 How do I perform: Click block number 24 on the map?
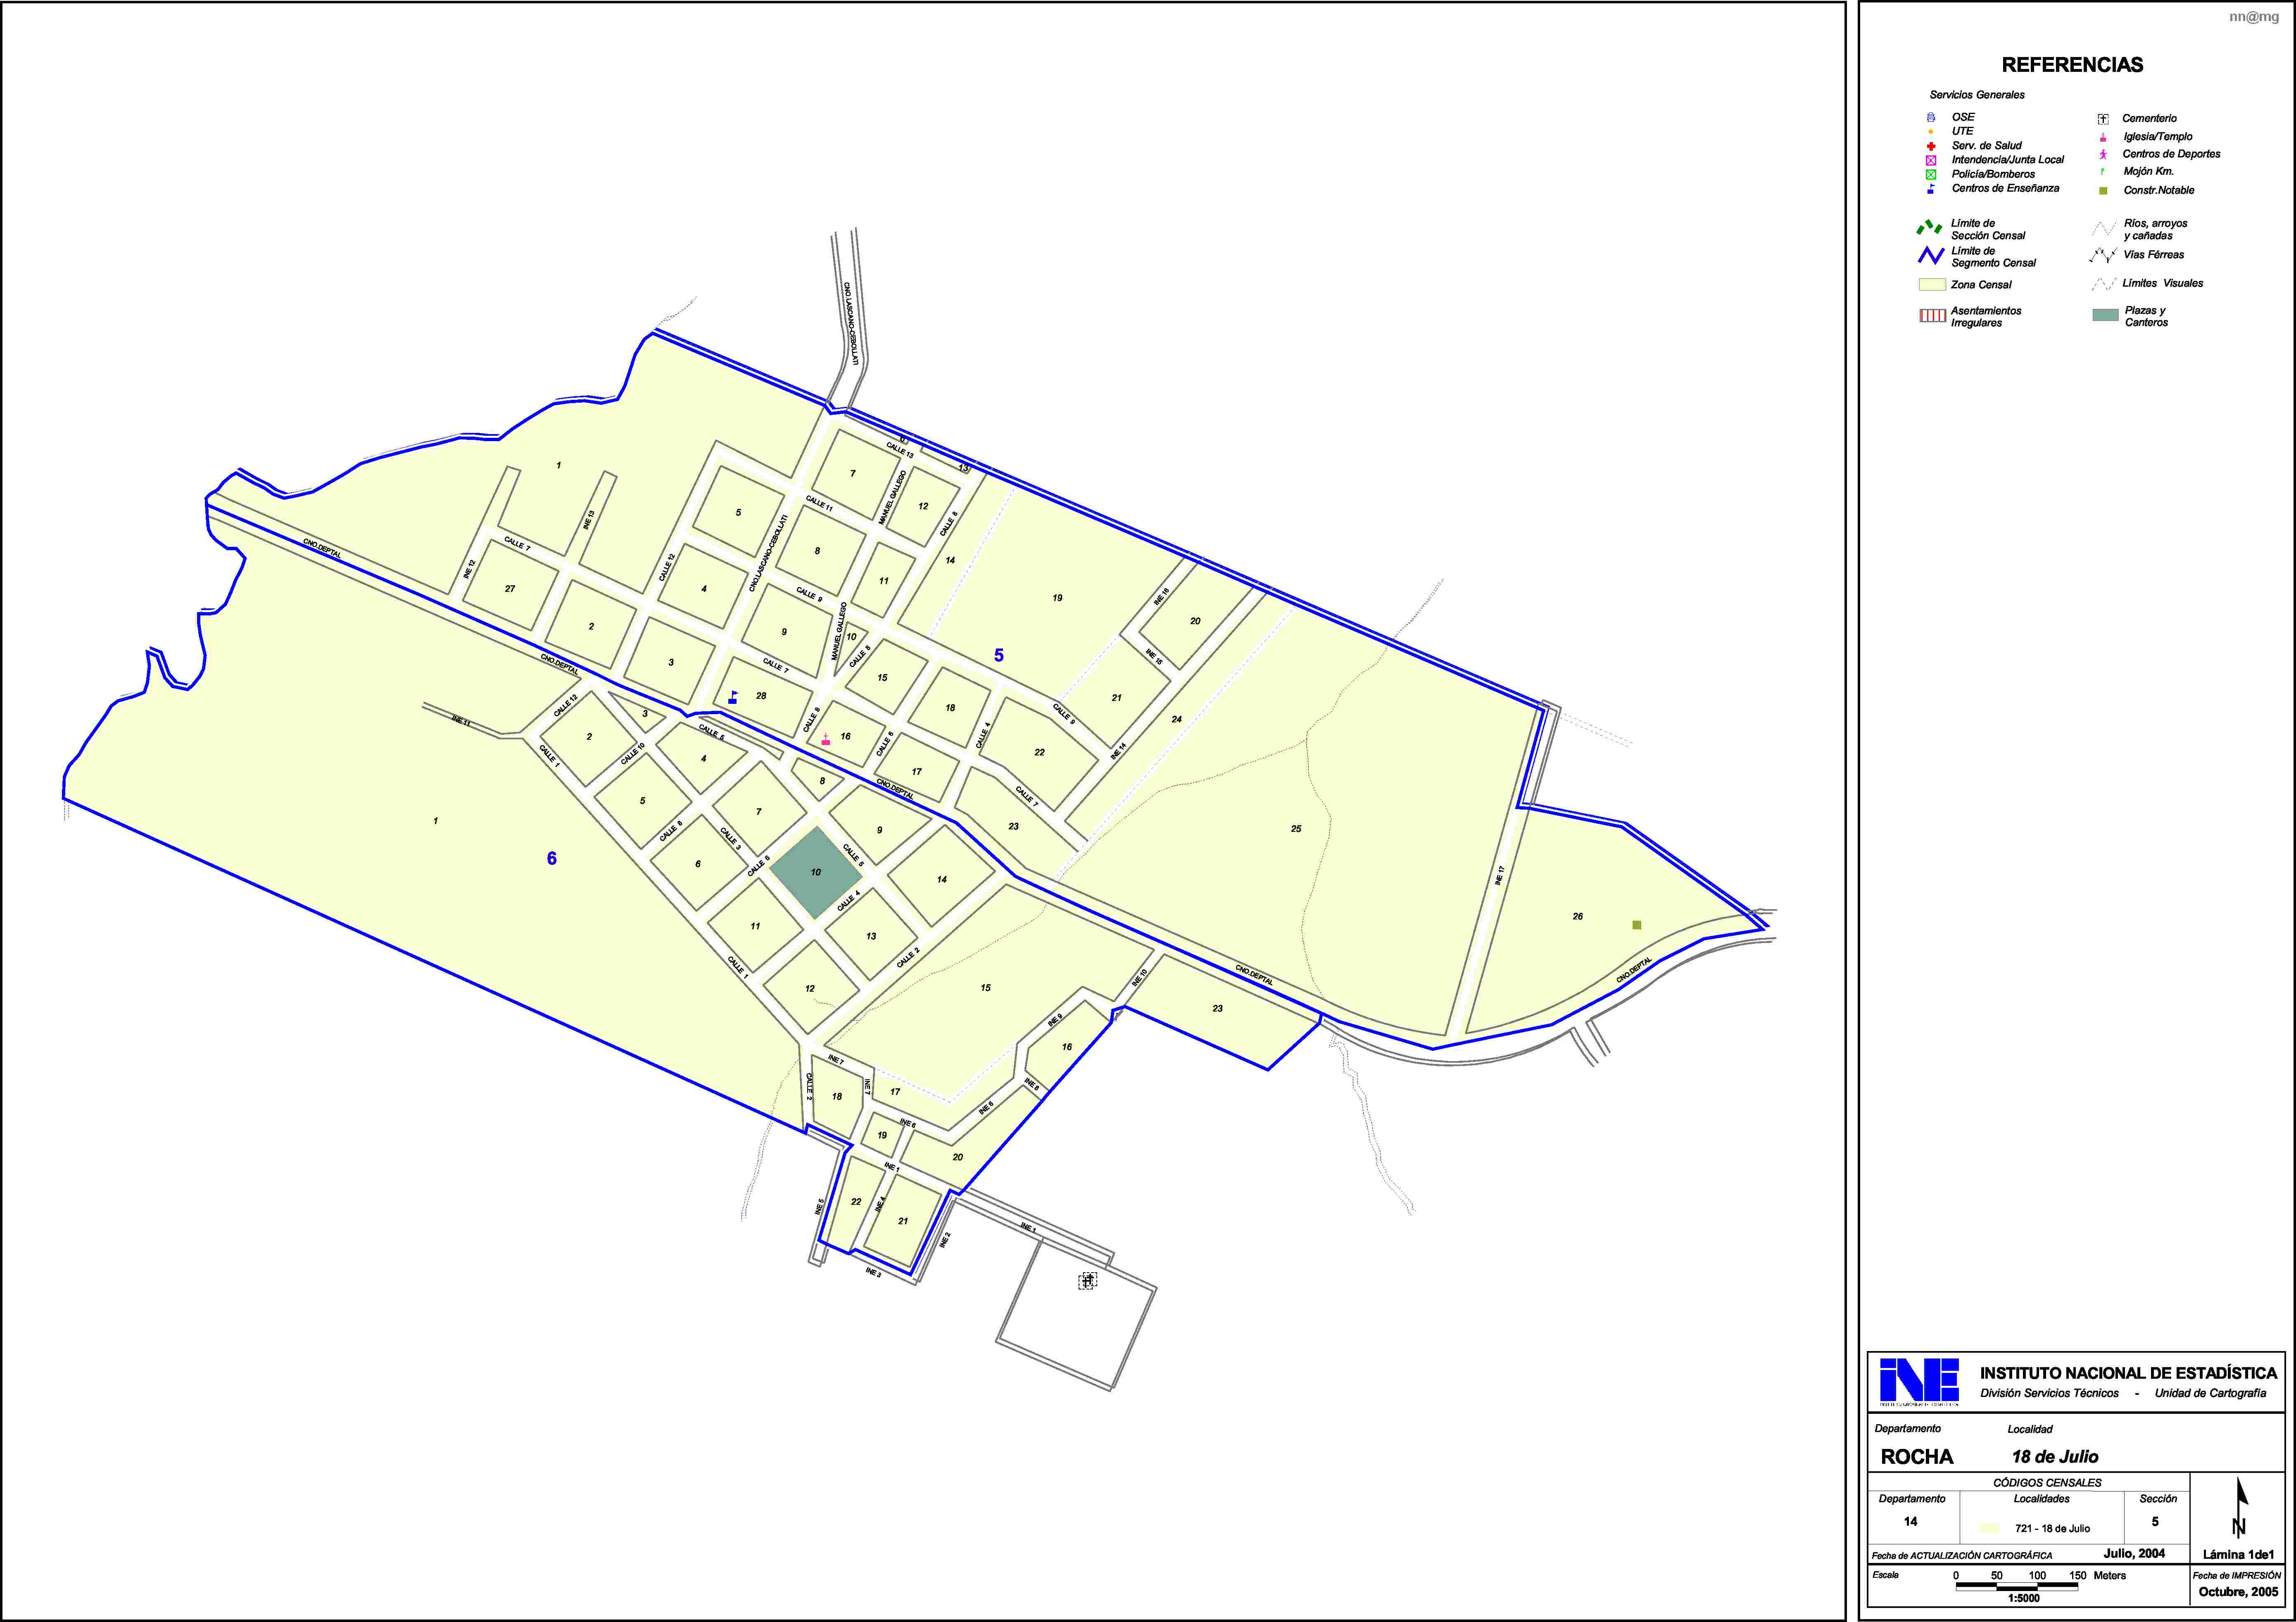[x=1176, y=719]
